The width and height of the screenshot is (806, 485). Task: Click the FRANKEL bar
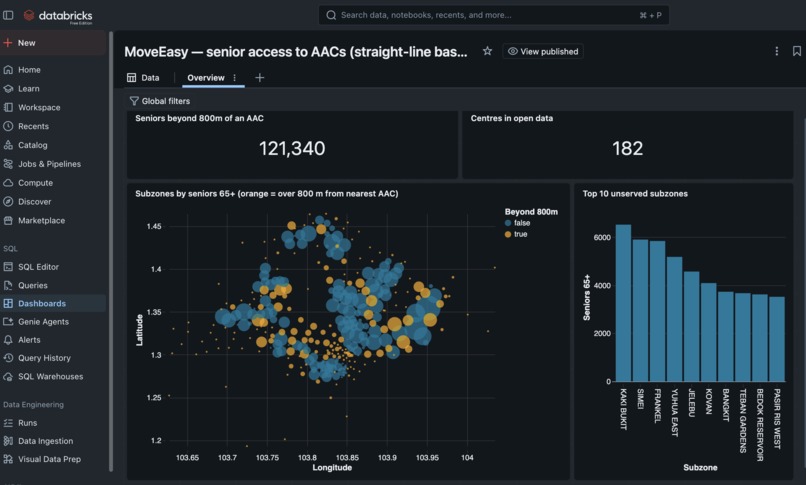click(657, 311)
